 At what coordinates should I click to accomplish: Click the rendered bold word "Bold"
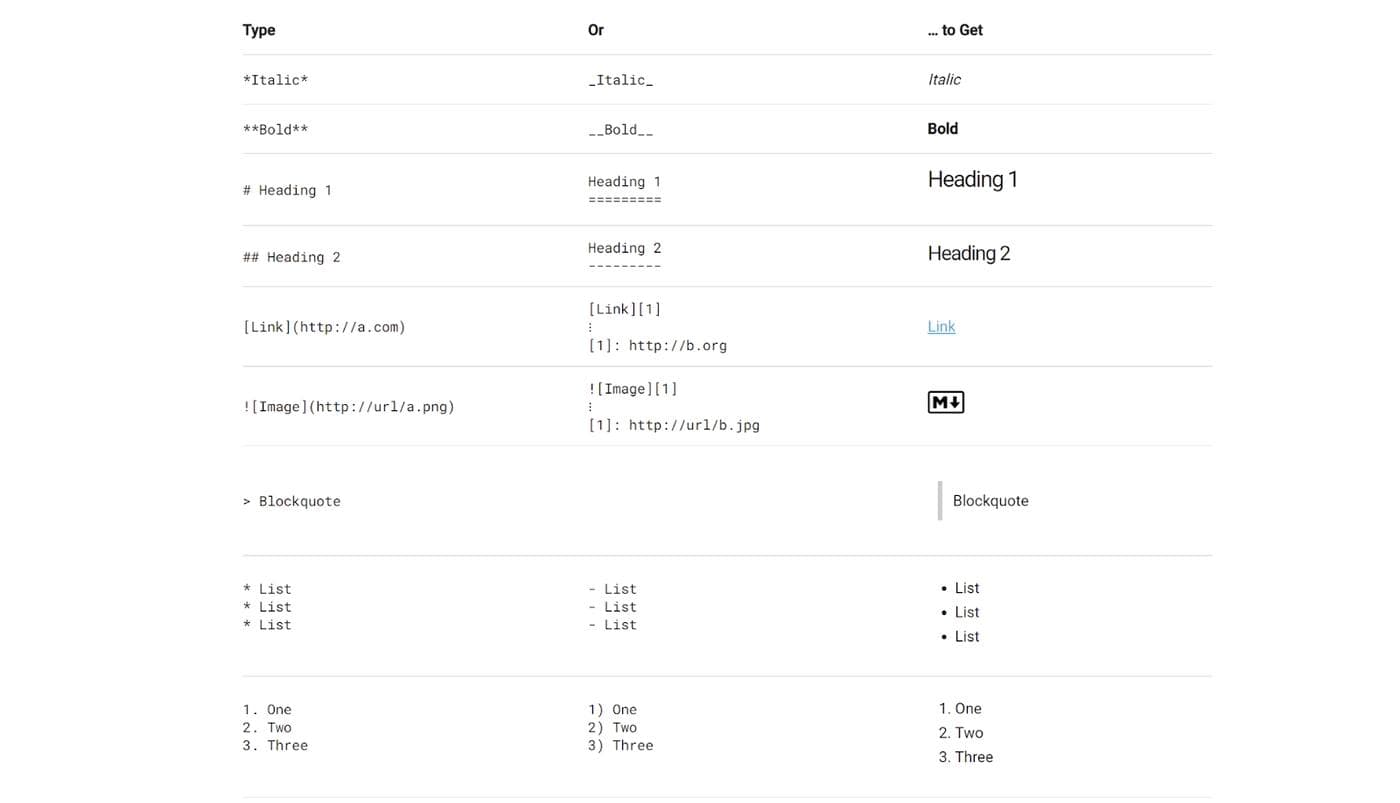[942, 129]
